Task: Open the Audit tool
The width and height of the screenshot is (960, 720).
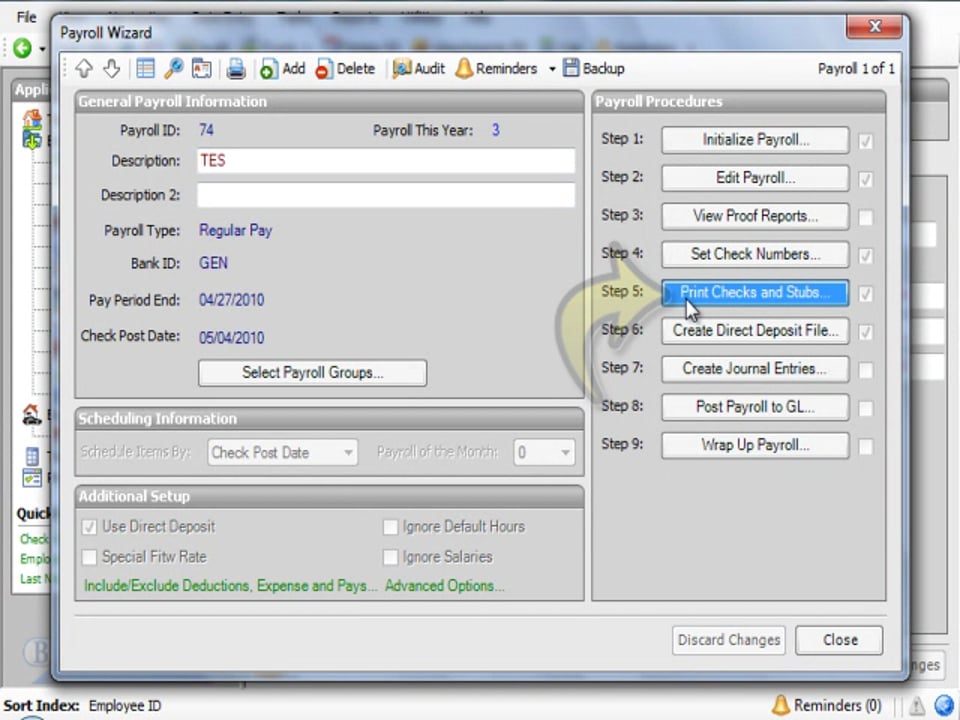Action: 418,69
